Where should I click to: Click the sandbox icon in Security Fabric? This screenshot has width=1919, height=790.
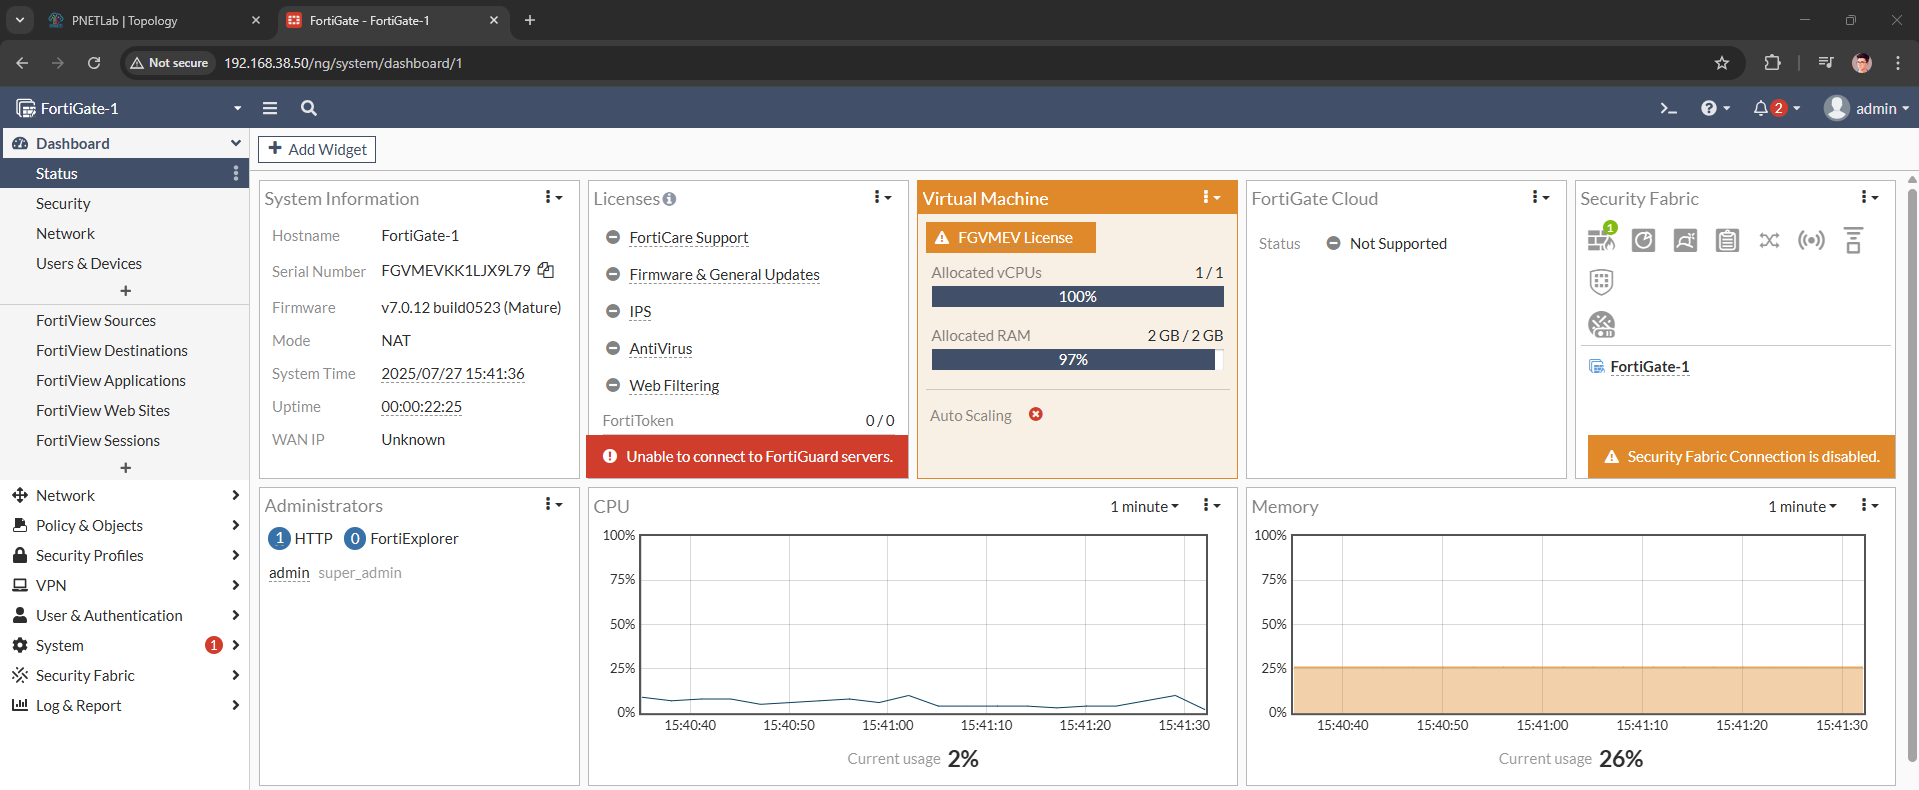[x=1685, y=240]
